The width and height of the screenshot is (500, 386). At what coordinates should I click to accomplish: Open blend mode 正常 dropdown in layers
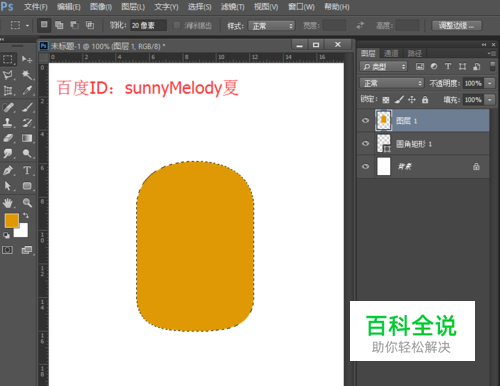pyautogui.click(x=392, y=83)
